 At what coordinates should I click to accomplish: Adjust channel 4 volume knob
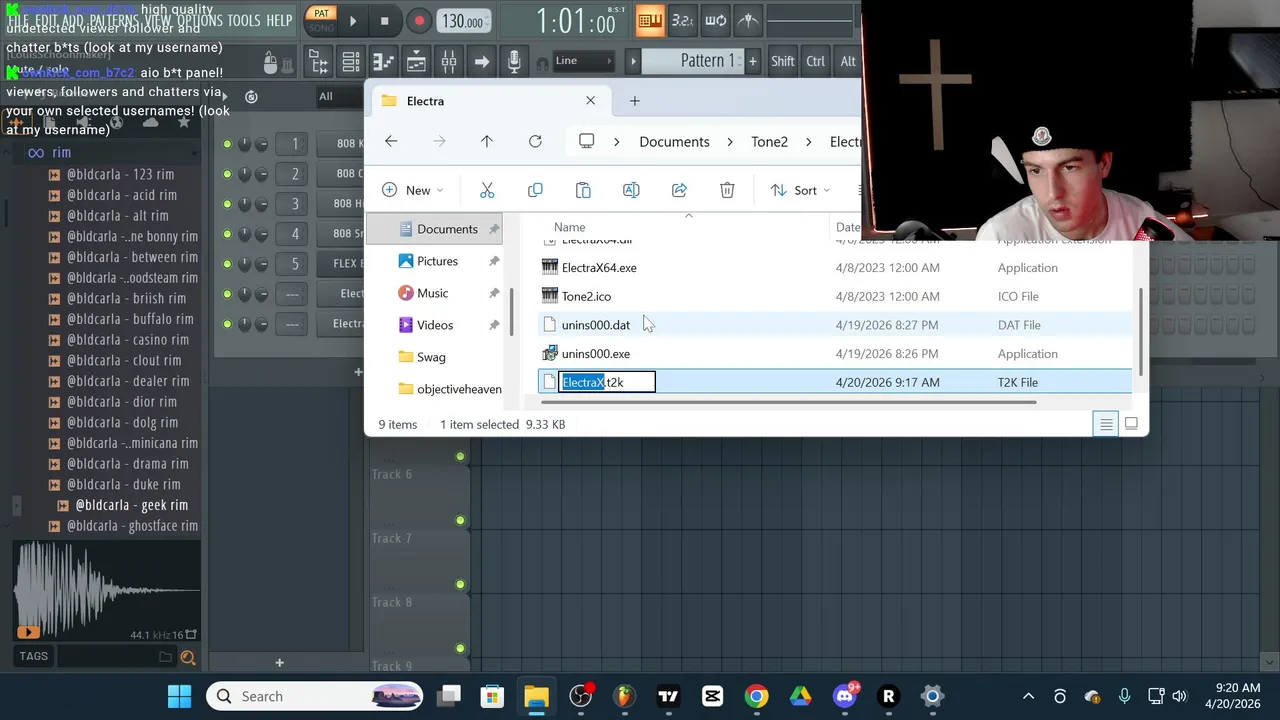261,234
